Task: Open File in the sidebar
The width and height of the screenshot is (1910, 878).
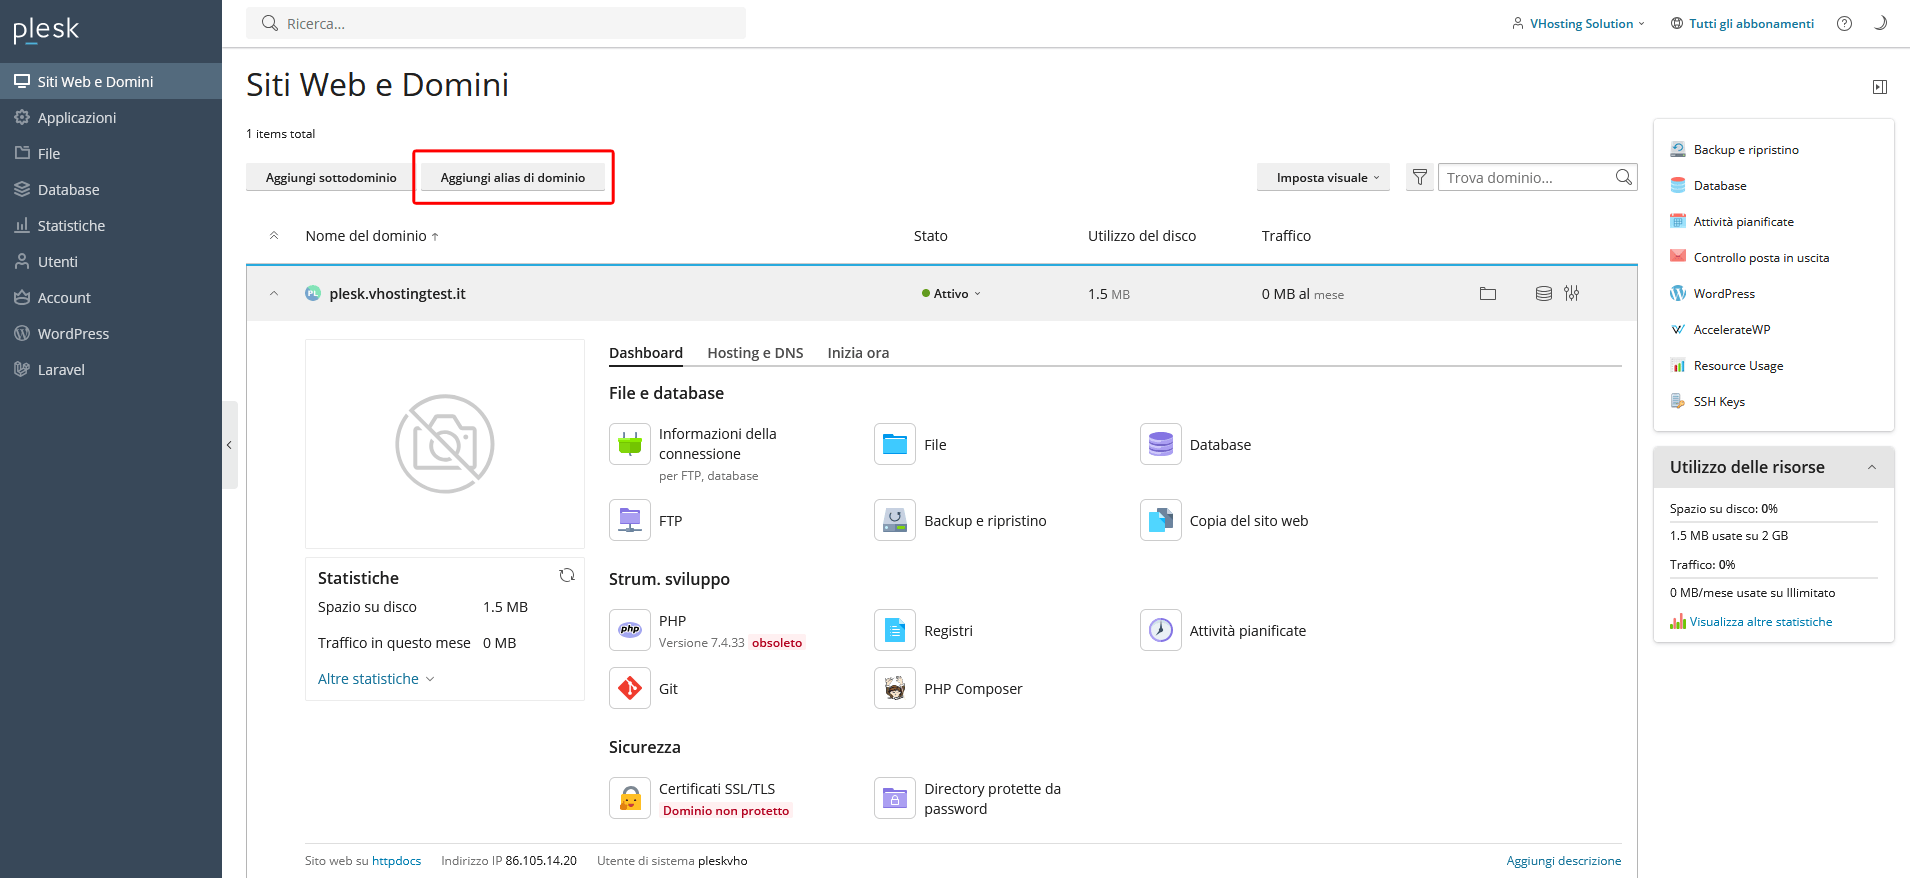Action: coord(111,153)
